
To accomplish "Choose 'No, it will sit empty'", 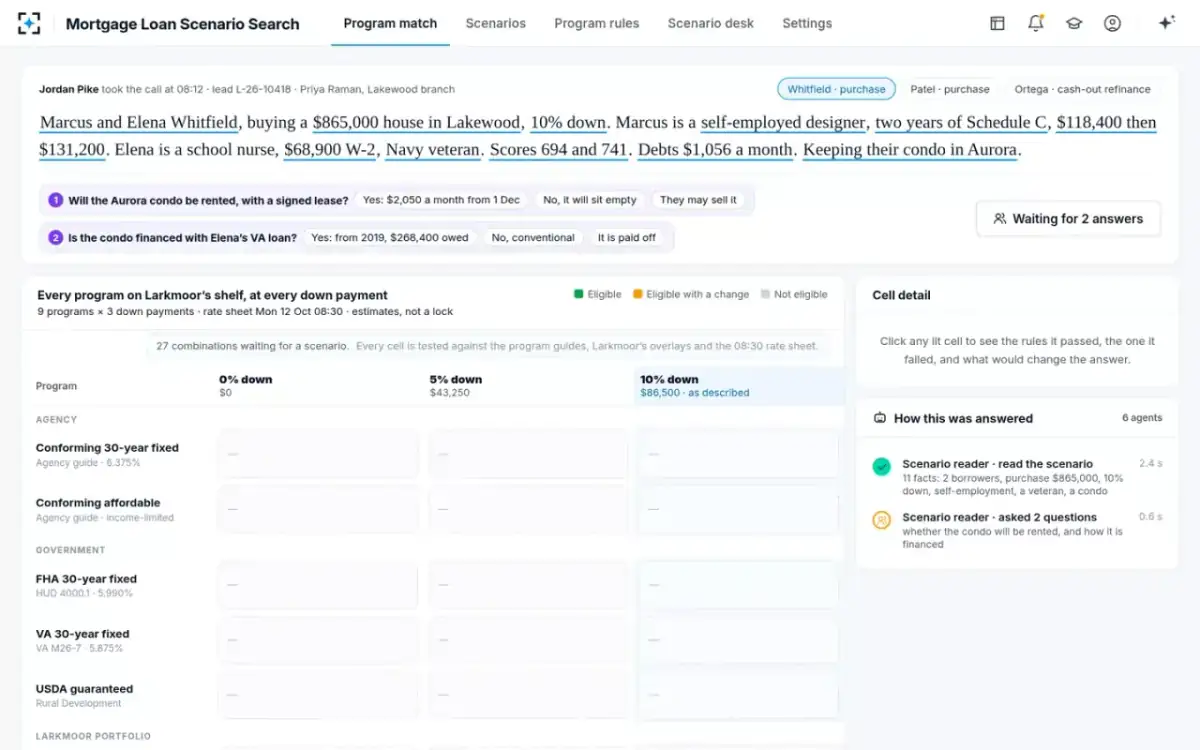I will (x=590, y=200).
